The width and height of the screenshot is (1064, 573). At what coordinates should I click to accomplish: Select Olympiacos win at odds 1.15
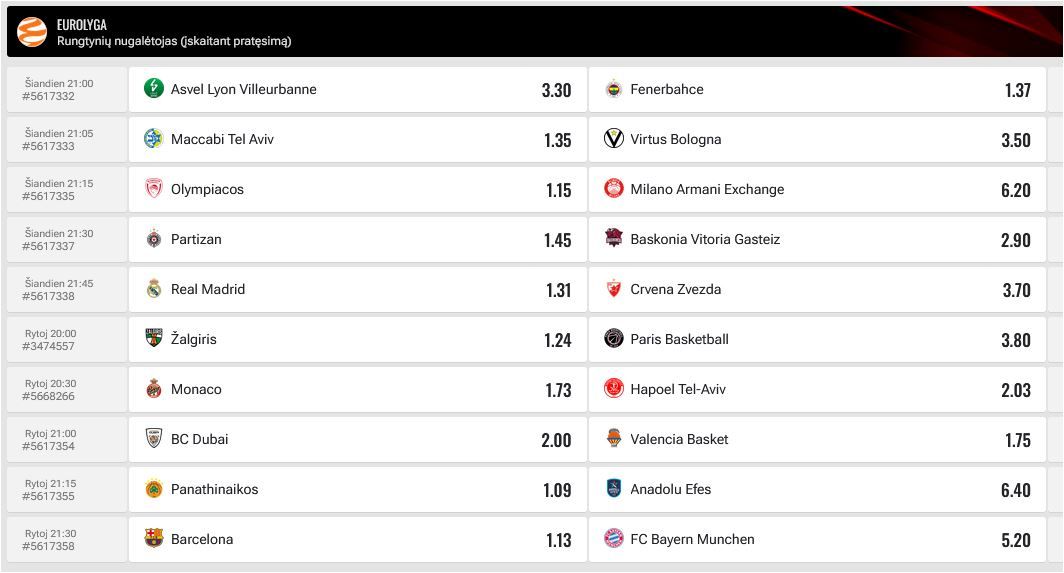558,190
